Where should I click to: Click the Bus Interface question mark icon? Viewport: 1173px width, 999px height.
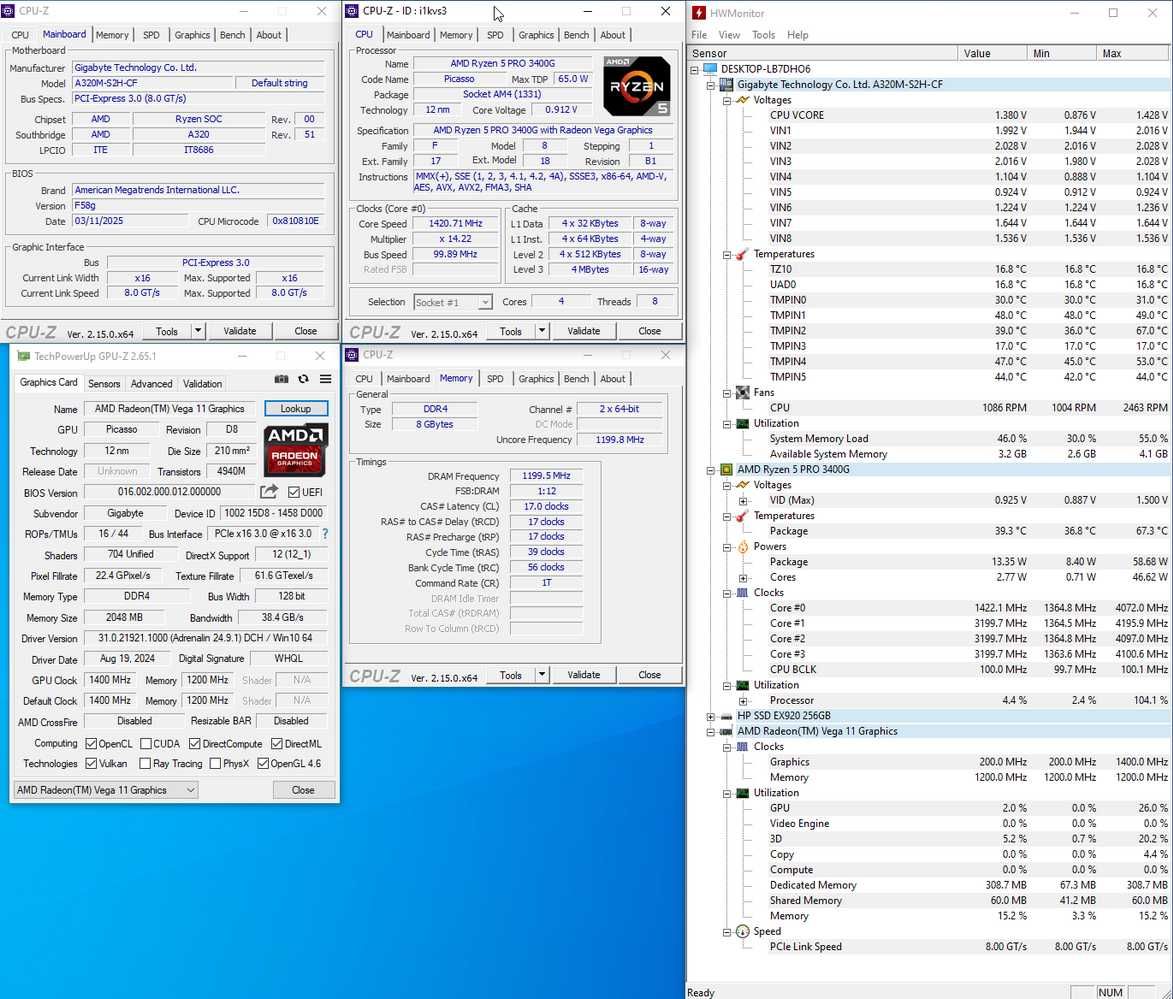pos(325,534)
